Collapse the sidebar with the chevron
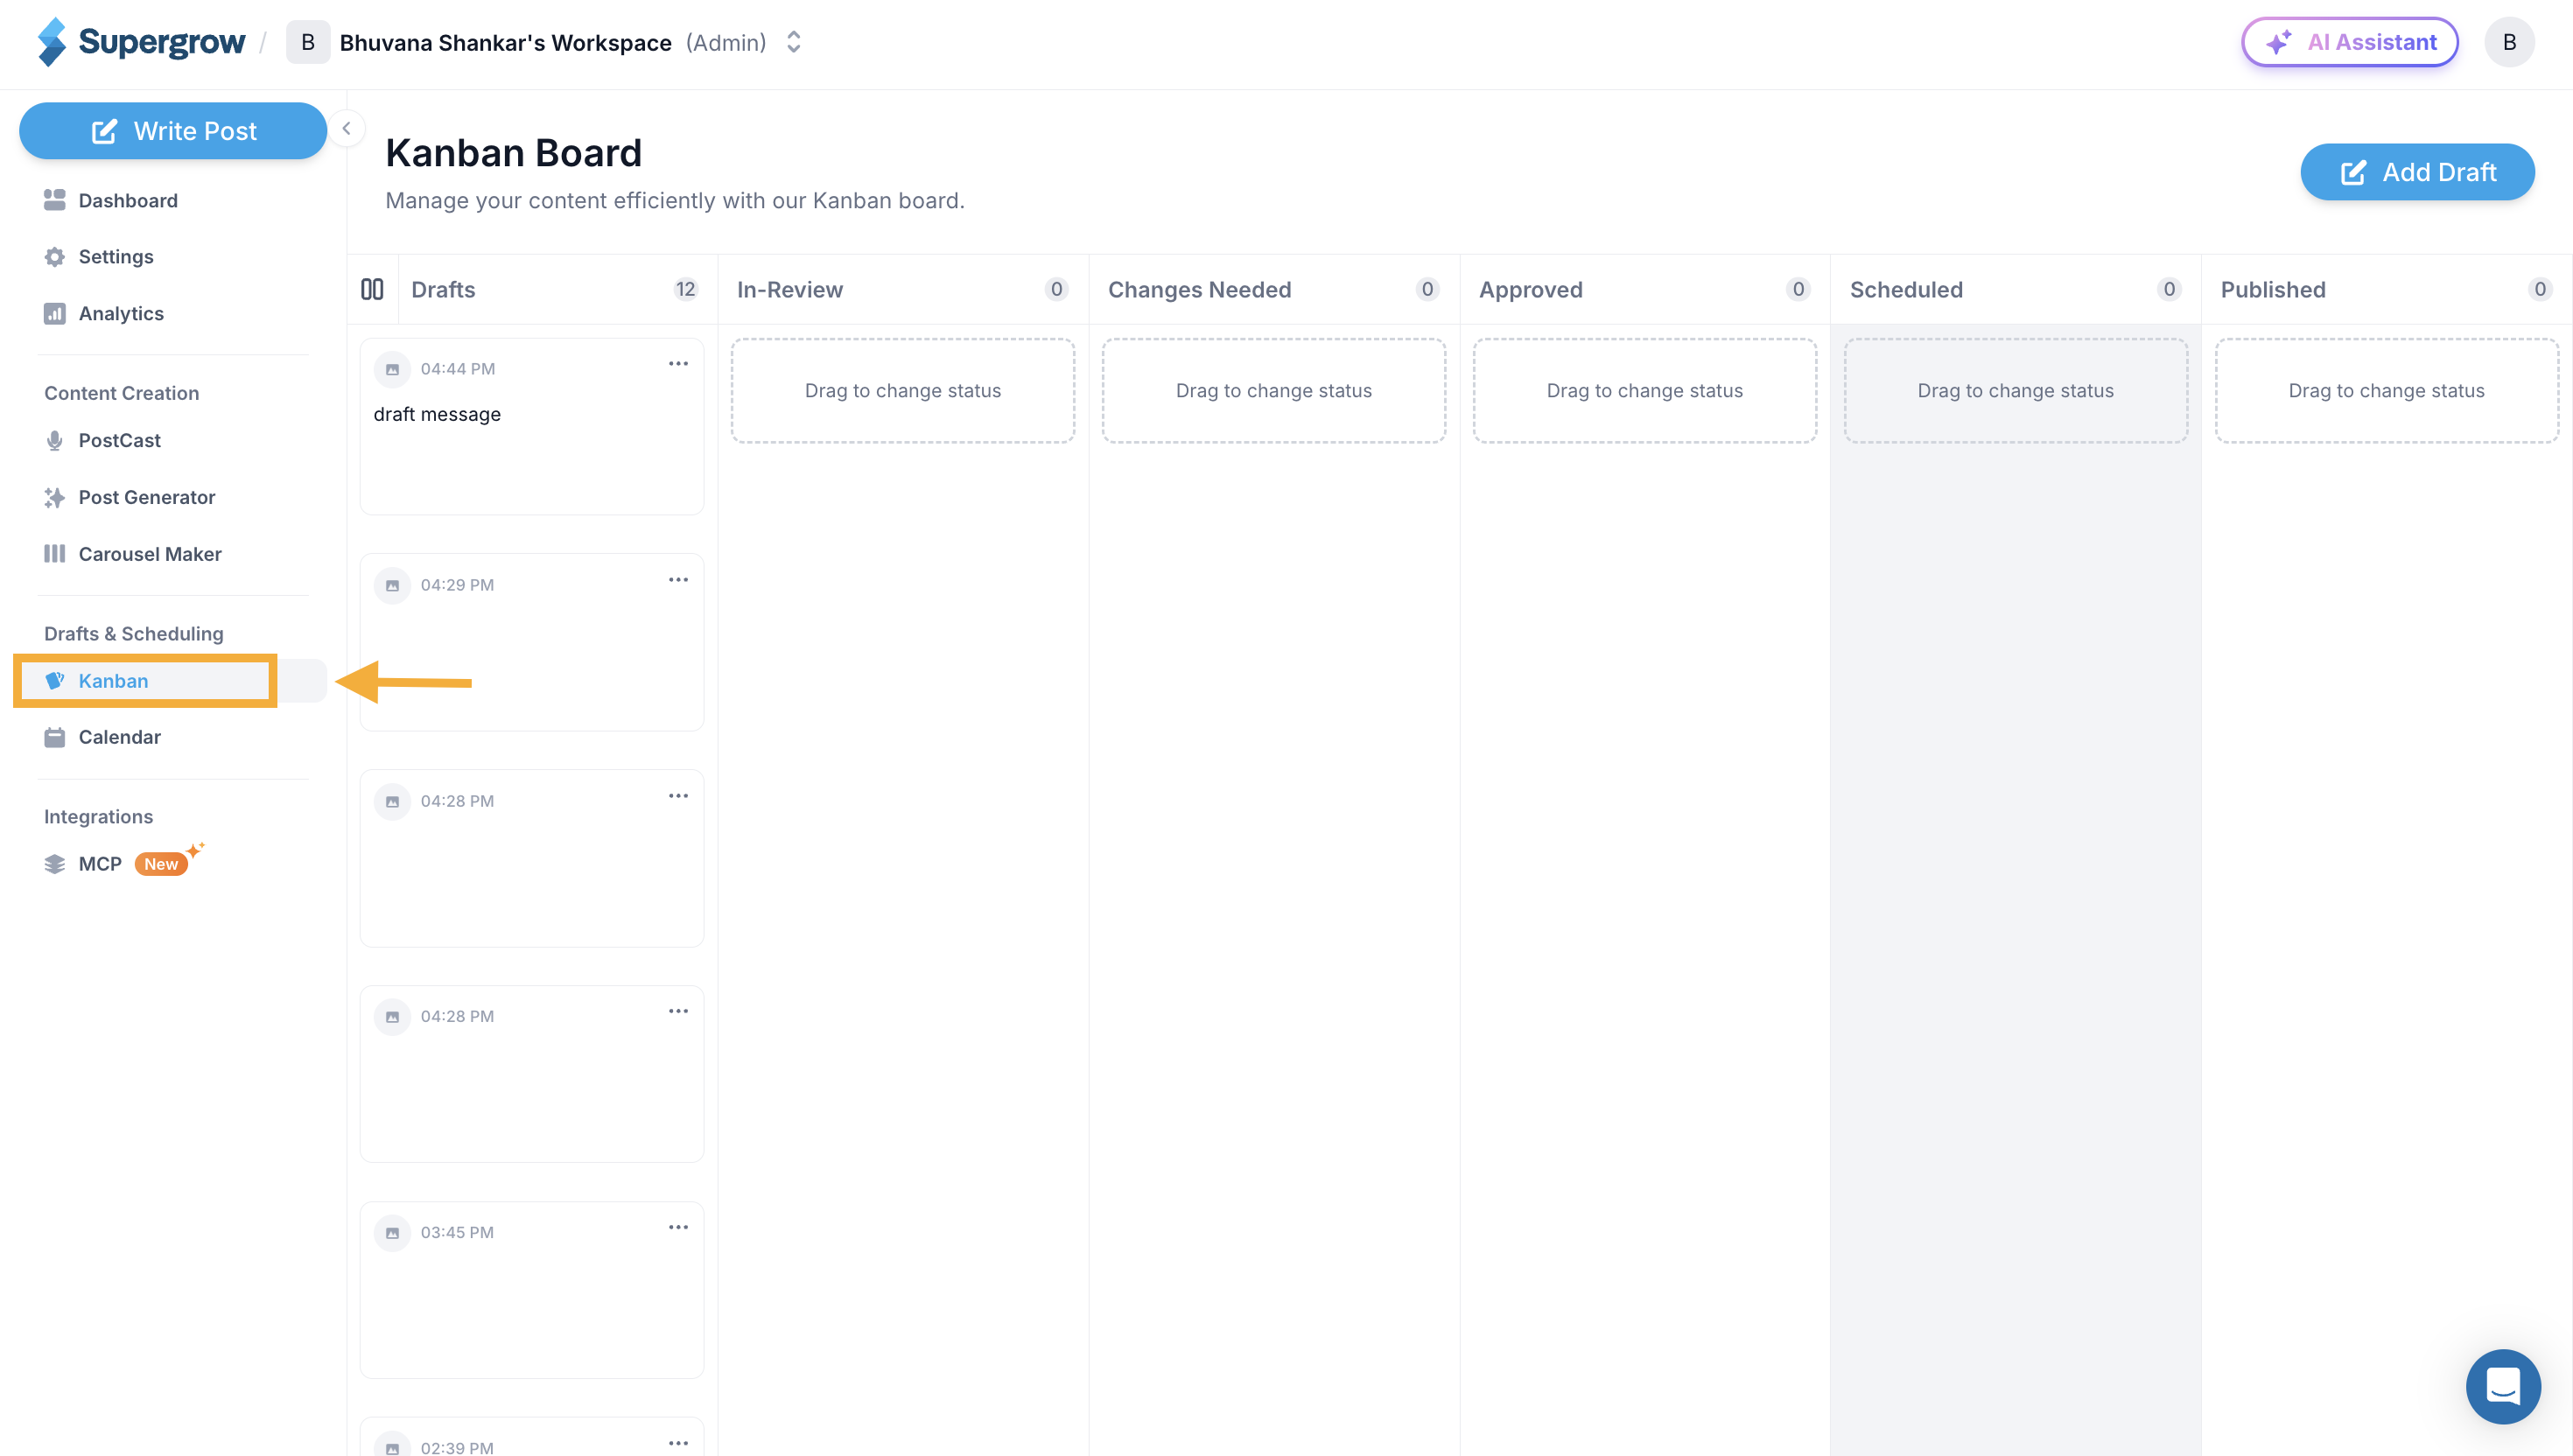 346,128
